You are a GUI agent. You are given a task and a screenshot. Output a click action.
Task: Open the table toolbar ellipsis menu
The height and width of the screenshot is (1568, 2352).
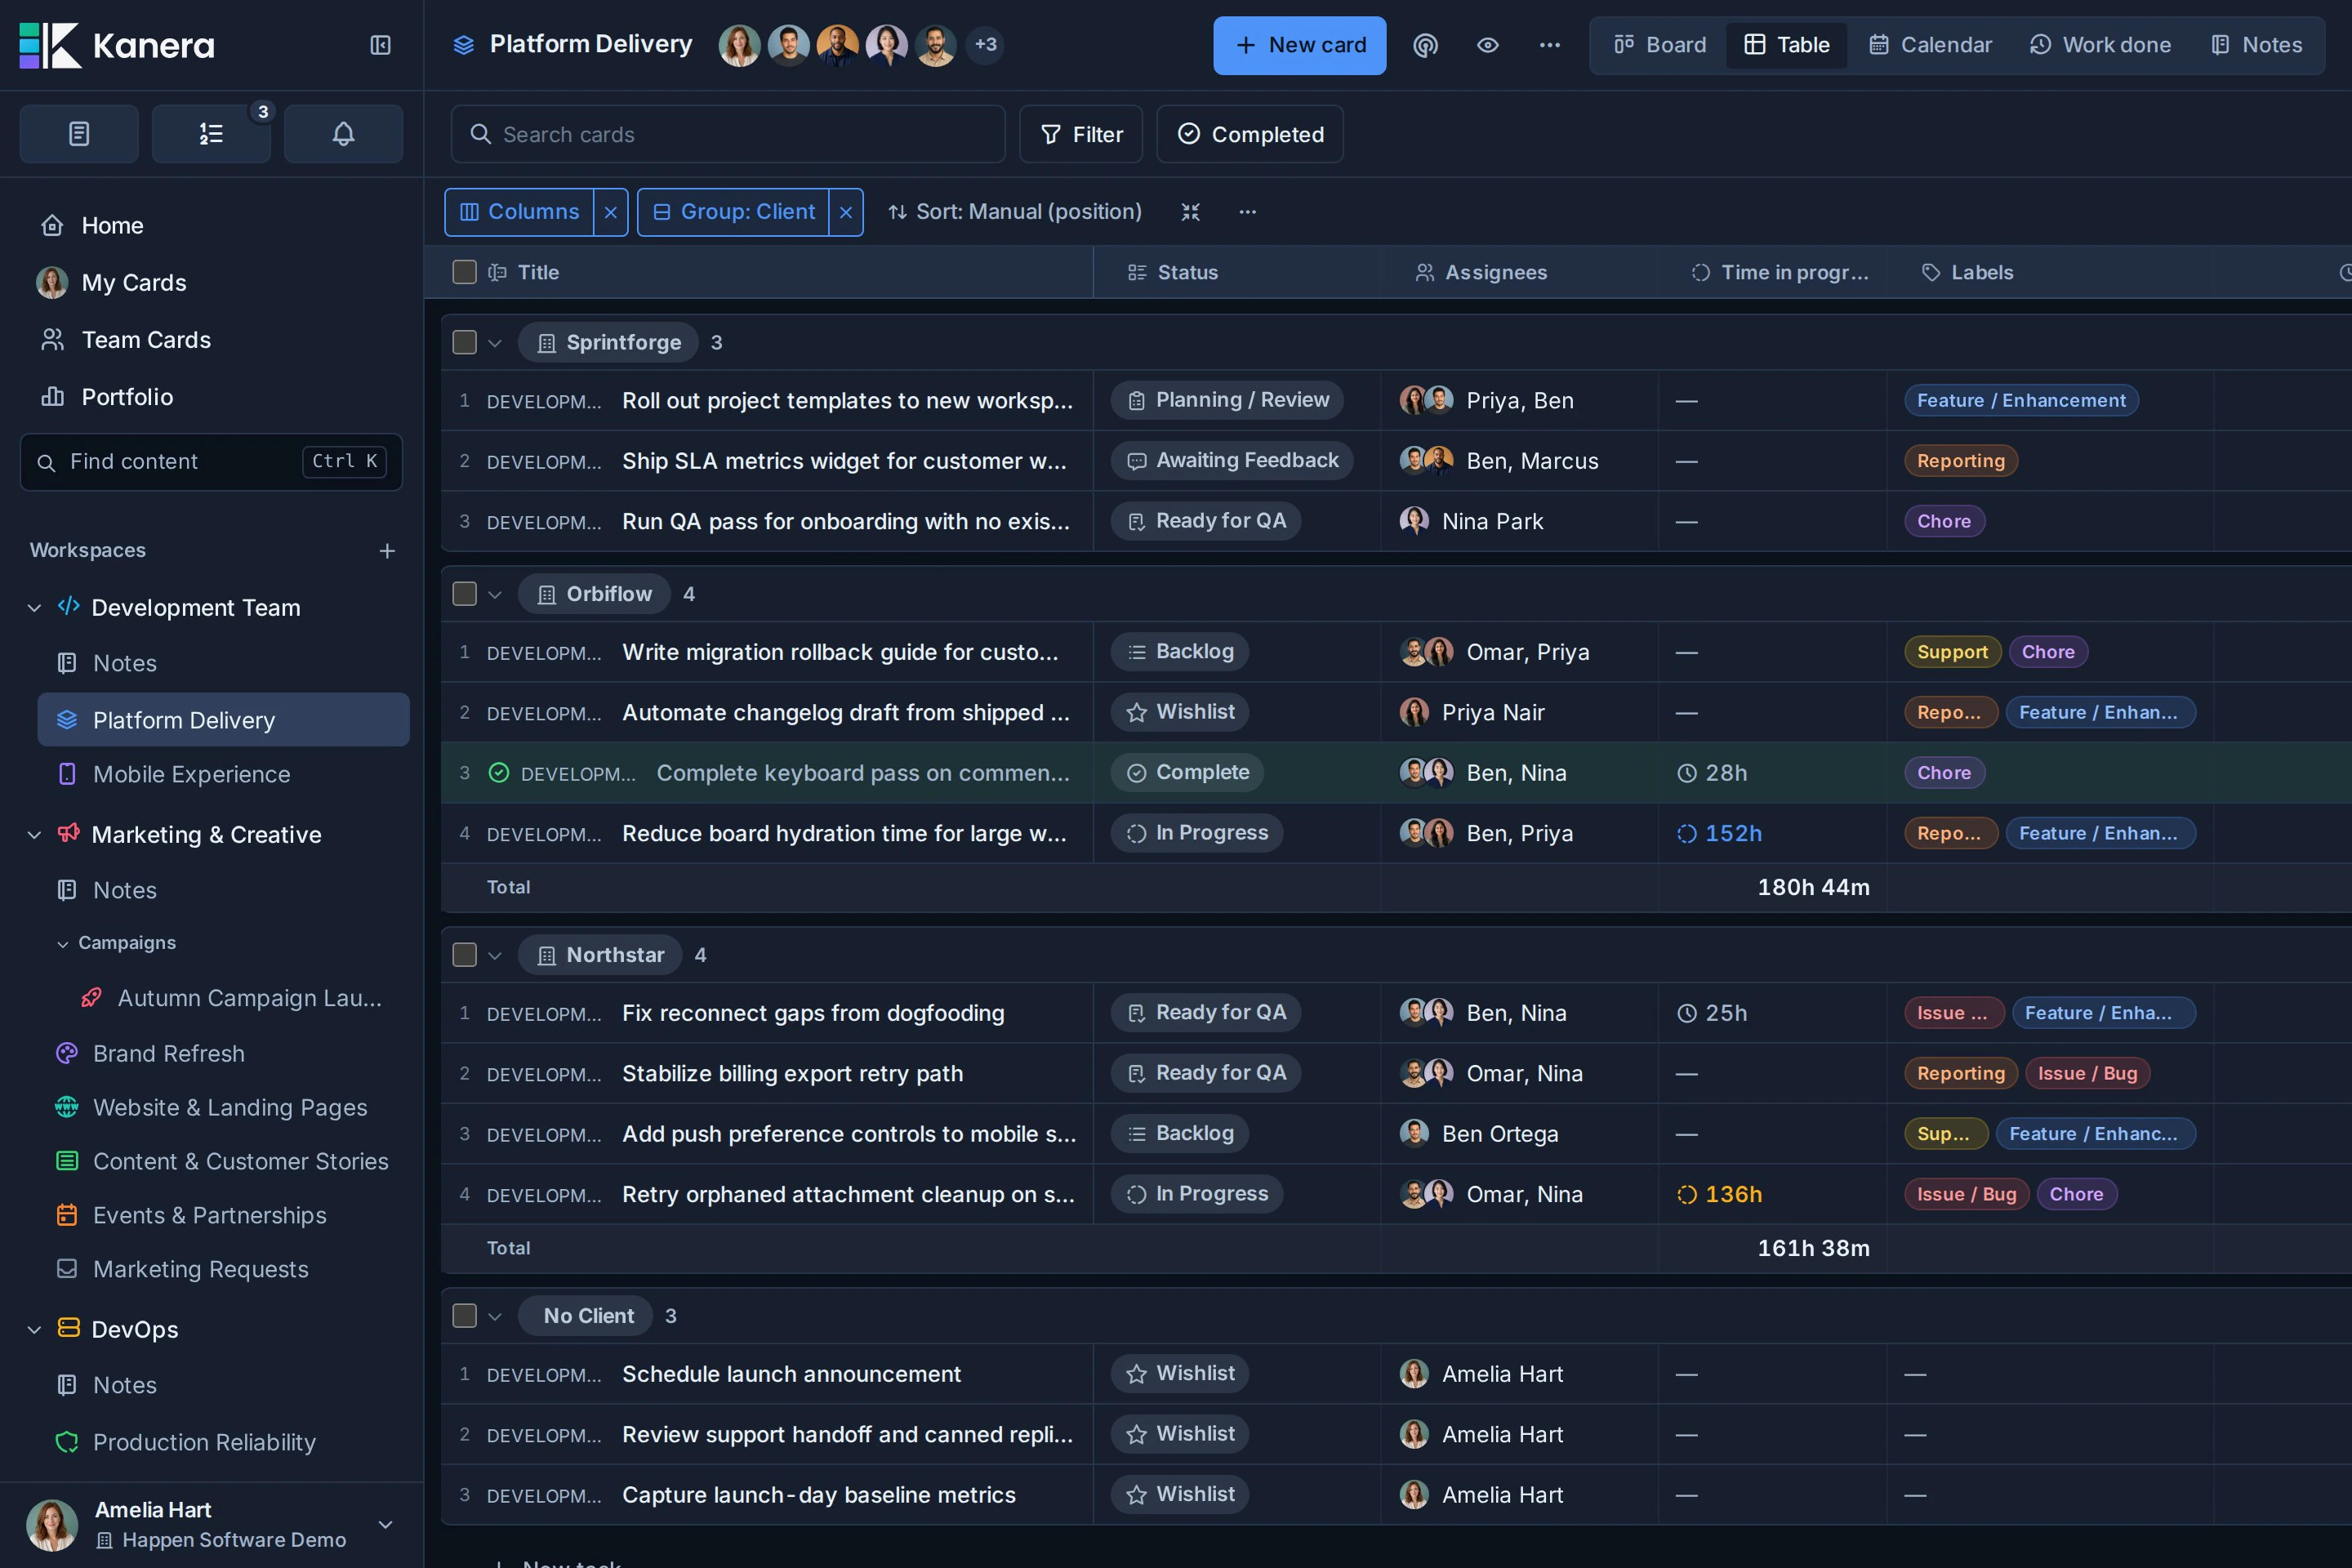point(1247,212)
